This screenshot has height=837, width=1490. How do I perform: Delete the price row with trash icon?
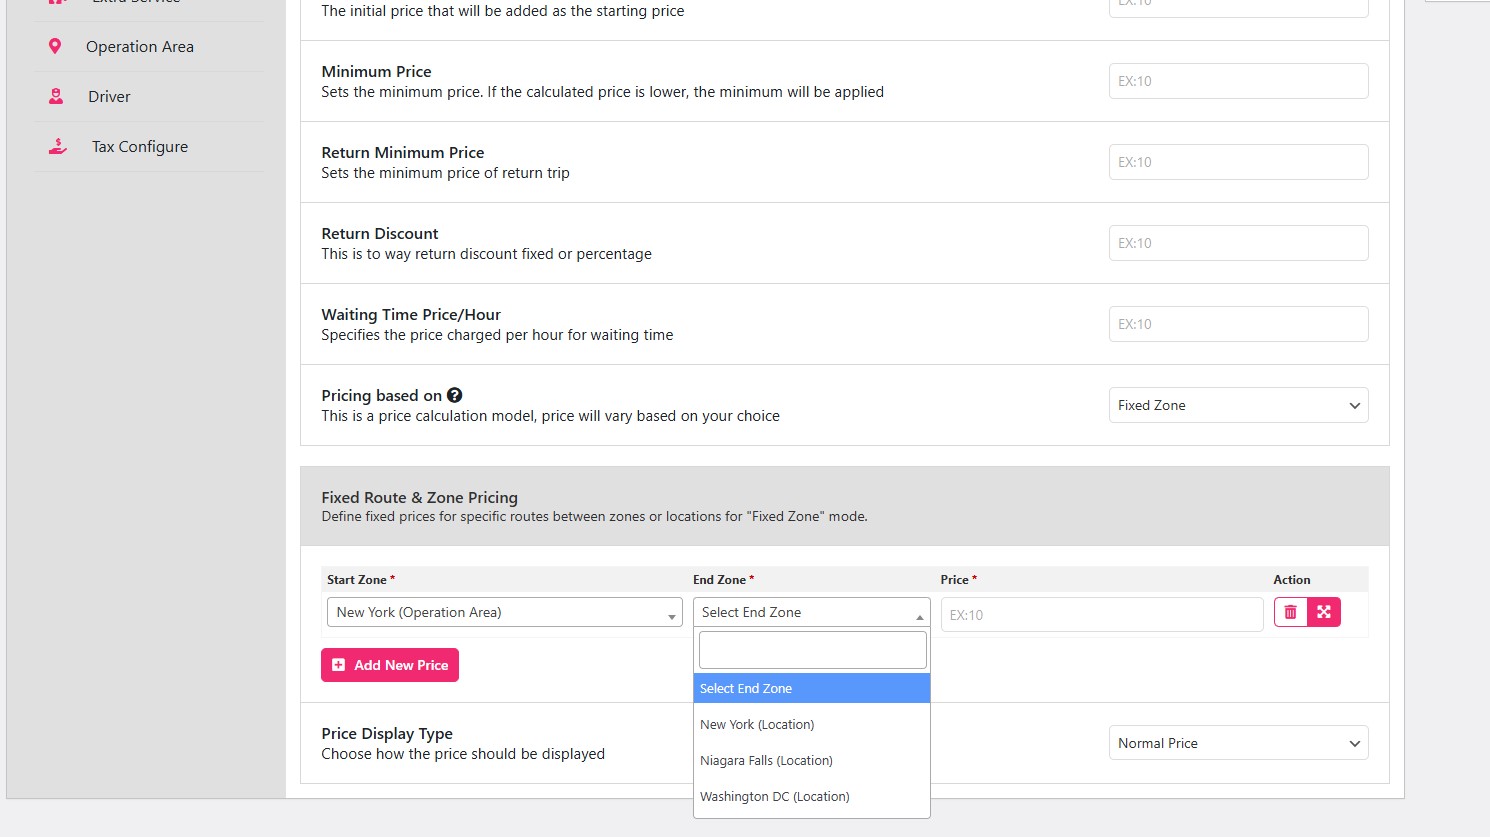point(1290,612)
